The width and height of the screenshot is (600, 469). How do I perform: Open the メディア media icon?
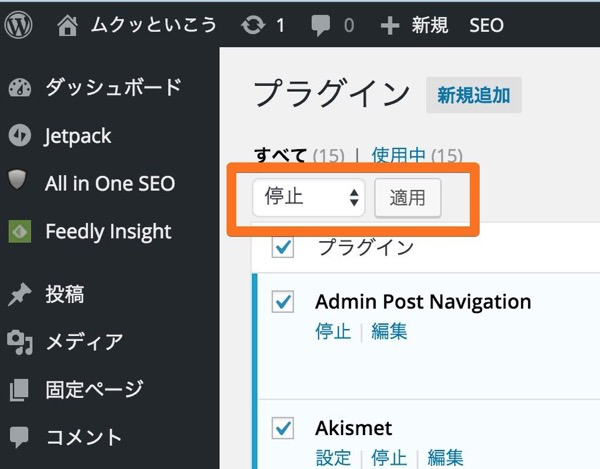click(x=20, y=342)
